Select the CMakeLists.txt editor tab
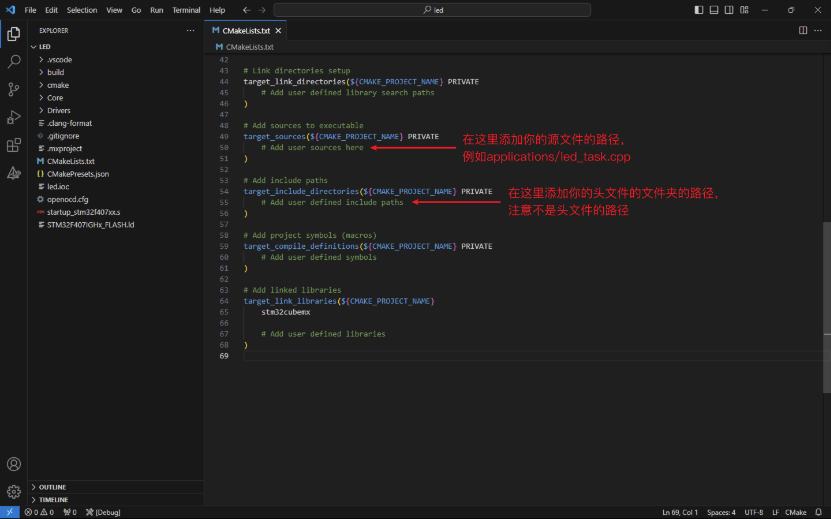This screenshot has width=831, height=519. [245, 31]
